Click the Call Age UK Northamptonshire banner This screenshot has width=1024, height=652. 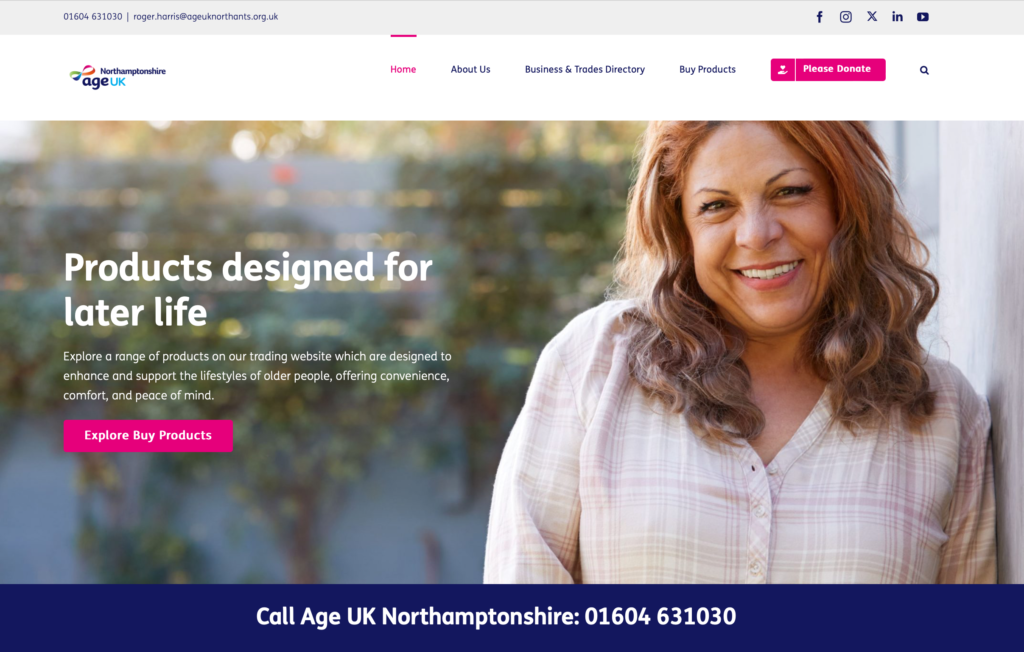(496, 616)
